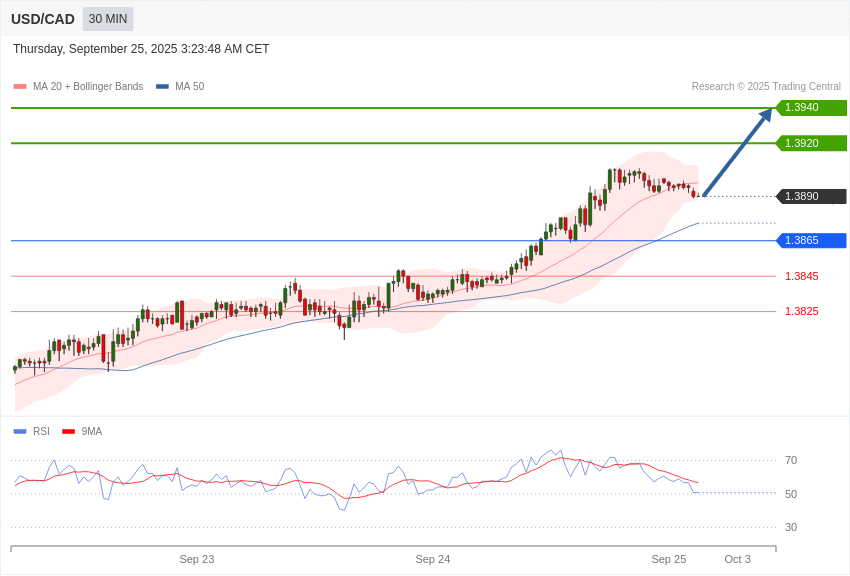Click the Research © 2025 Trading Central credit

766,87
